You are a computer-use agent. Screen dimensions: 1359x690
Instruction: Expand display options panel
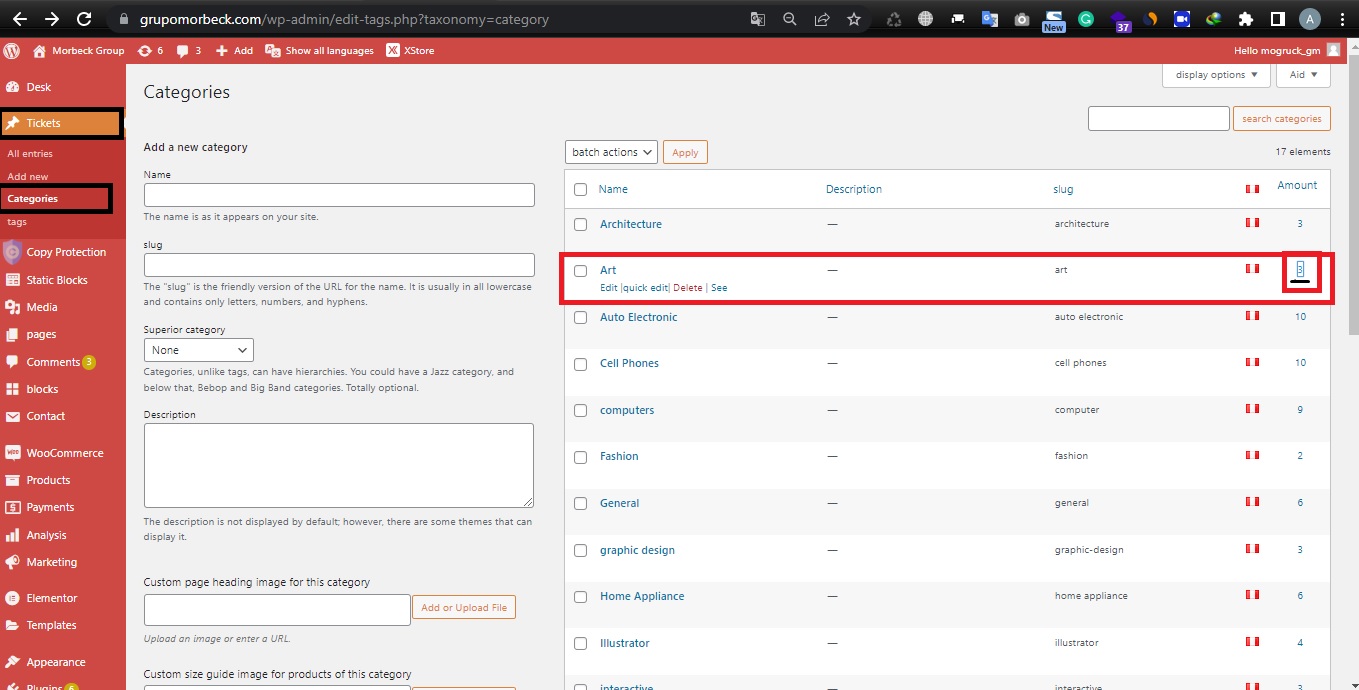[x=1217, y=75]
